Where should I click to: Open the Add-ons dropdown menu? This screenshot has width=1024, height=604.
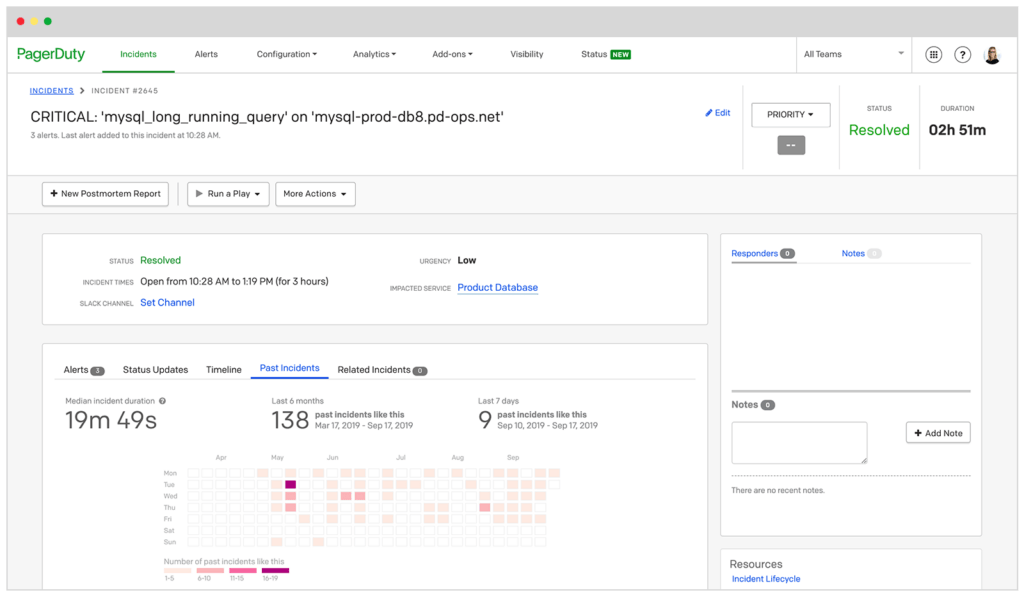click(452, 54)
